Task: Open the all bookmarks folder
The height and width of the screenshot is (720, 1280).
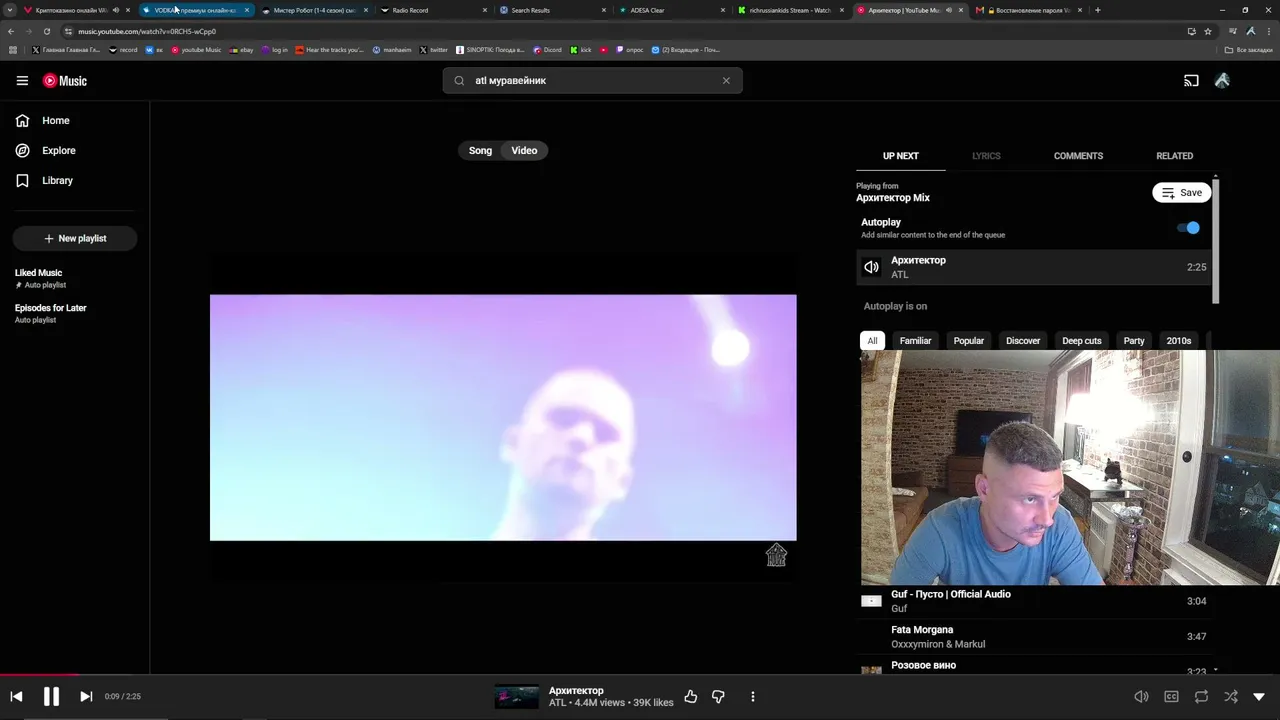Action: pos(1250,50)
